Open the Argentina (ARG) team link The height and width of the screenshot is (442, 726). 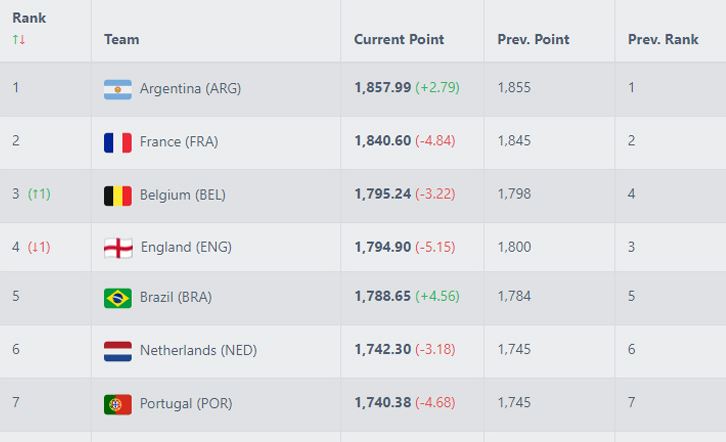190,88
